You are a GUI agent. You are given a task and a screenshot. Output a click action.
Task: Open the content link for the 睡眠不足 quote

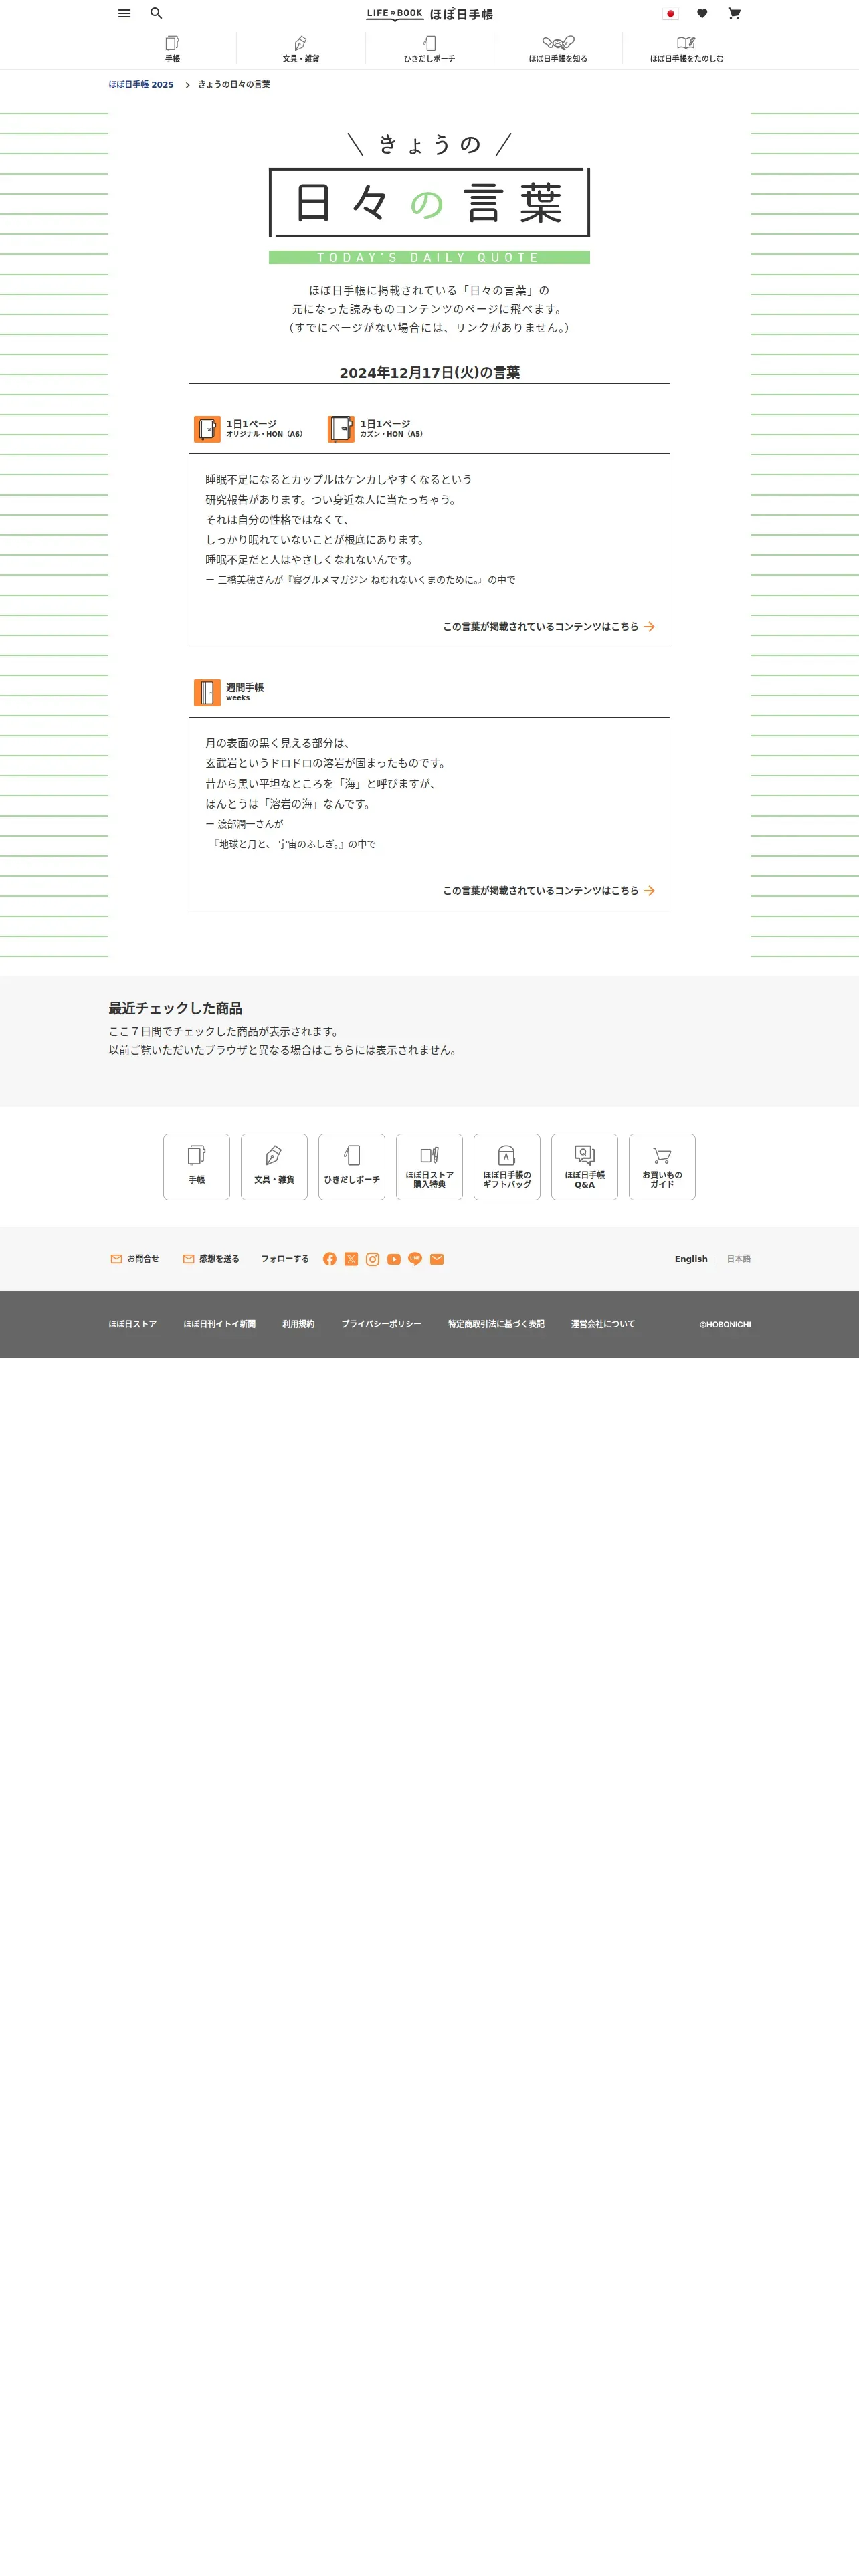pyautogui.click(x=549, y=627)
